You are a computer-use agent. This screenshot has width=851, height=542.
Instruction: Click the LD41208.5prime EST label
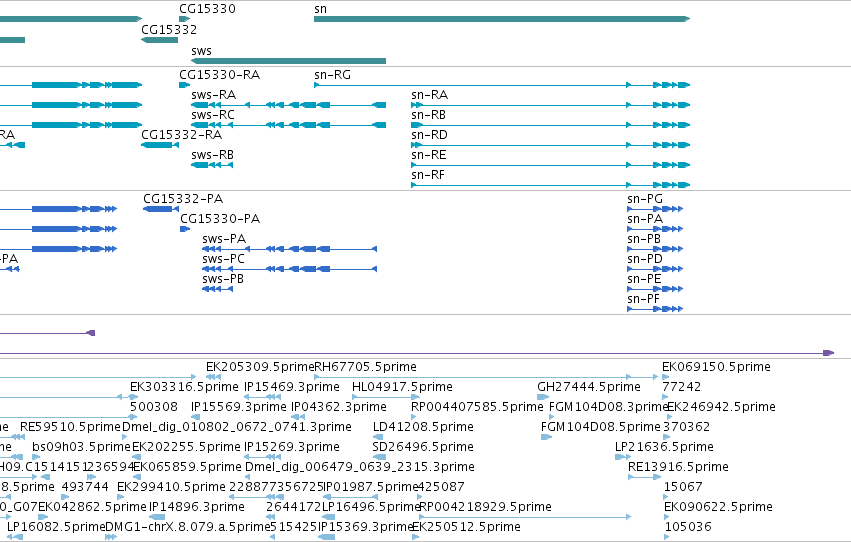pos(423,428)
